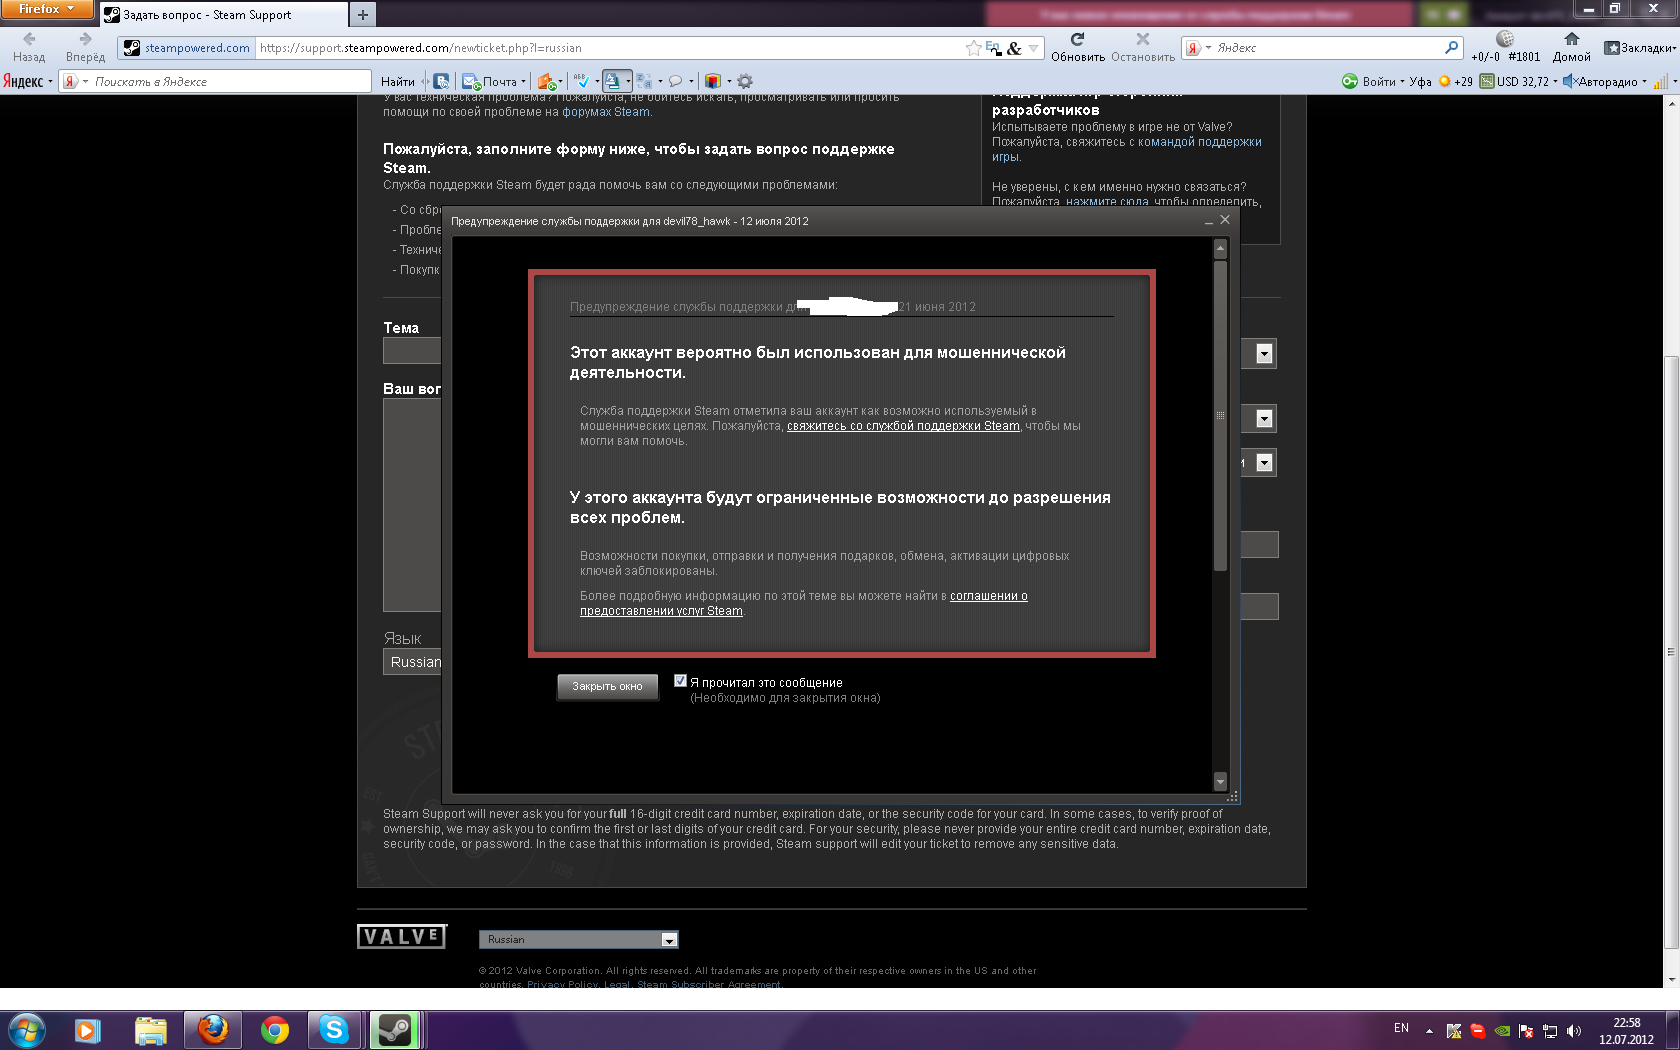Viewport: 1680px width, 1050px height.
Task: Click the Уфа +29 weather widget
Action: [1441, 82]
